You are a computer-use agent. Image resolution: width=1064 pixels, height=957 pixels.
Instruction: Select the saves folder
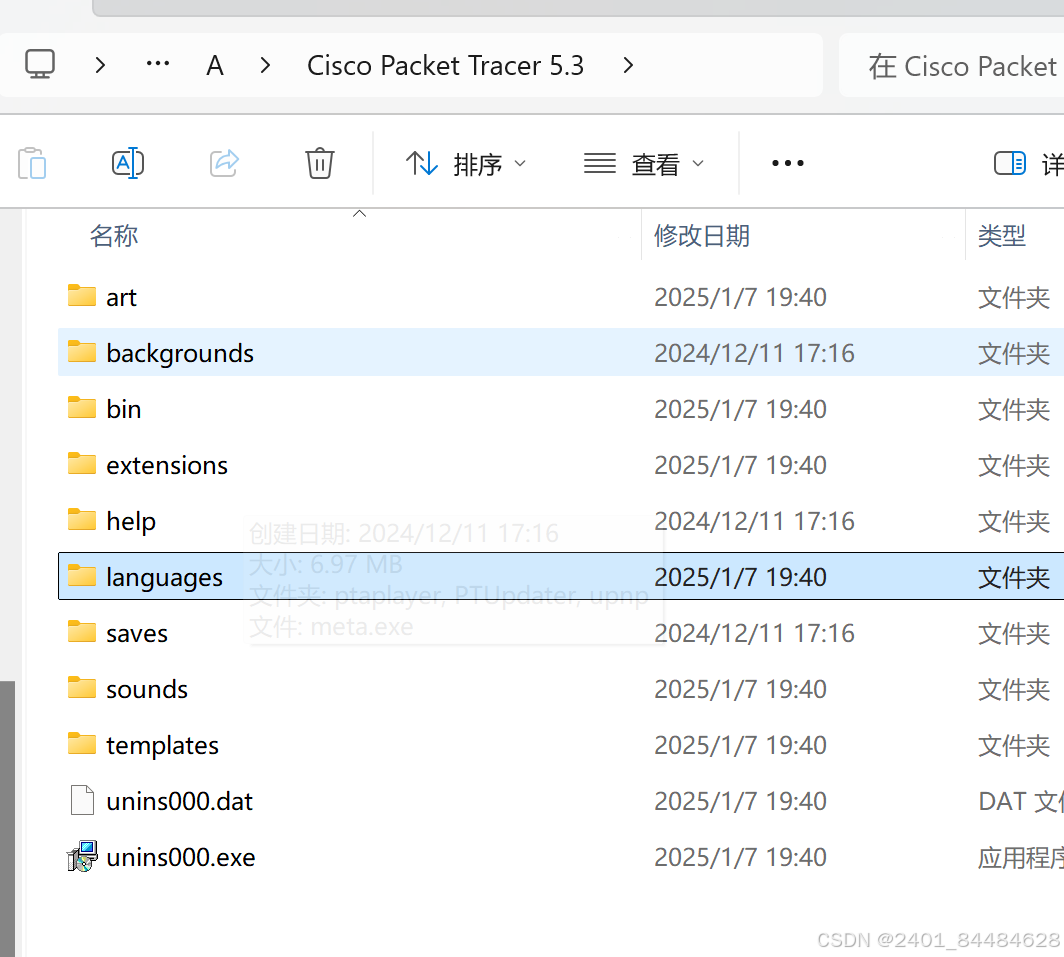click(560, 633)
